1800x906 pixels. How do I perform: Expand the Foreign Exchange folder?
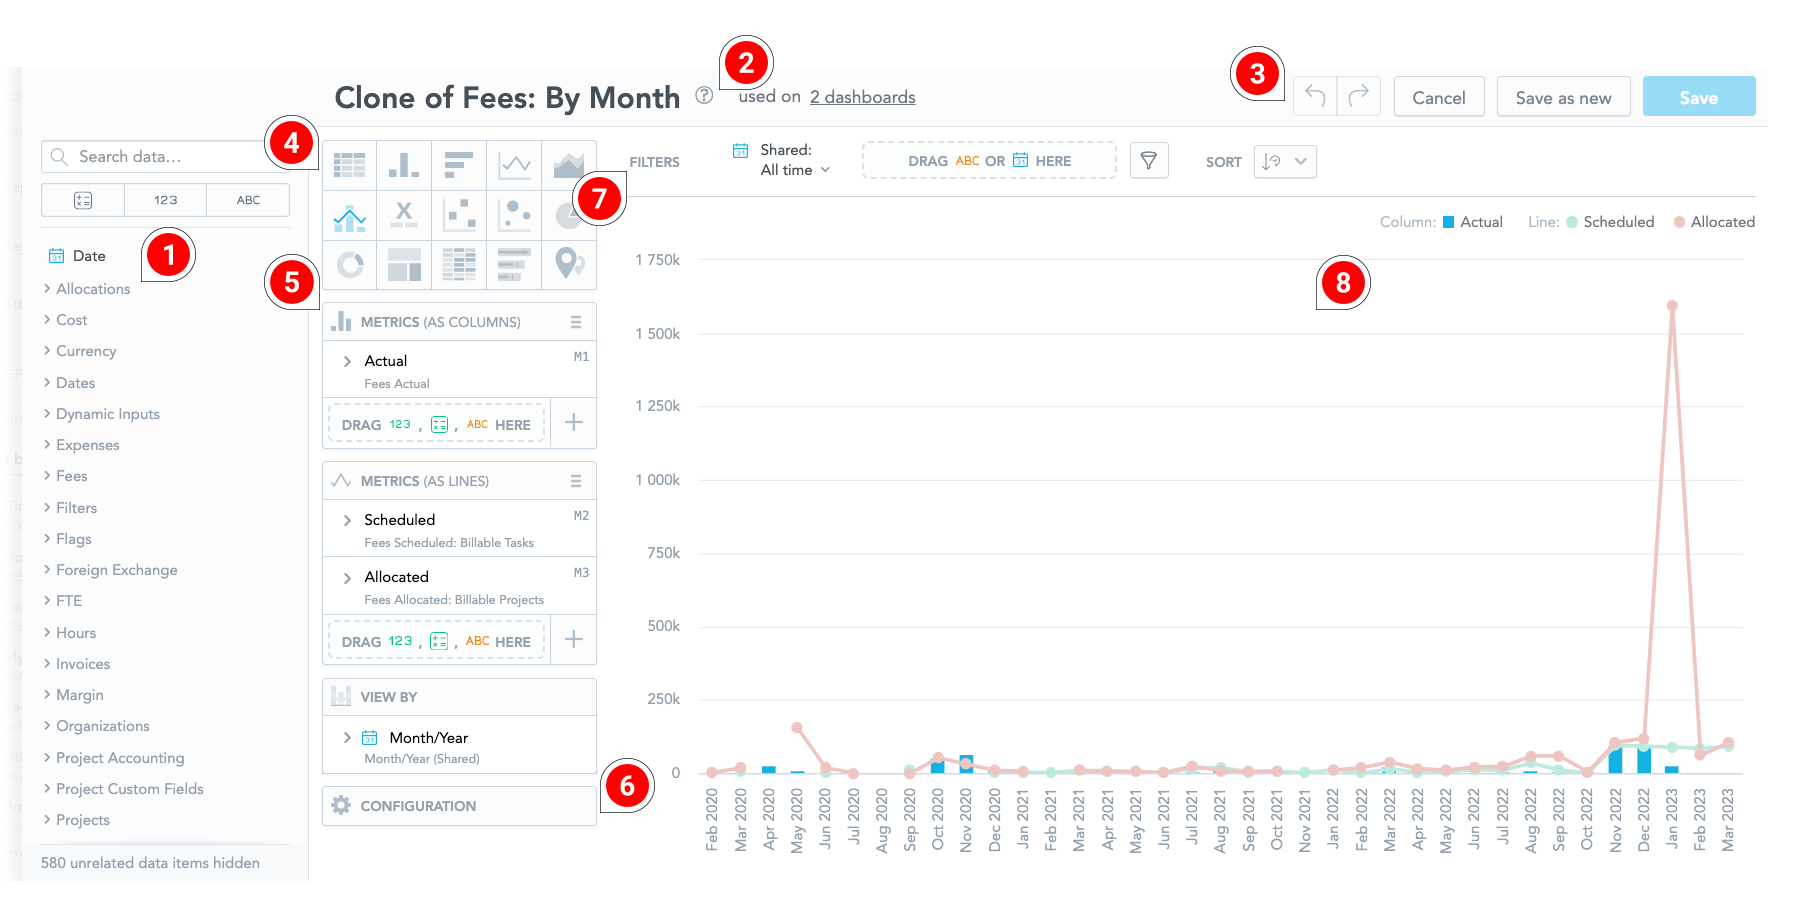coord(47,570)
